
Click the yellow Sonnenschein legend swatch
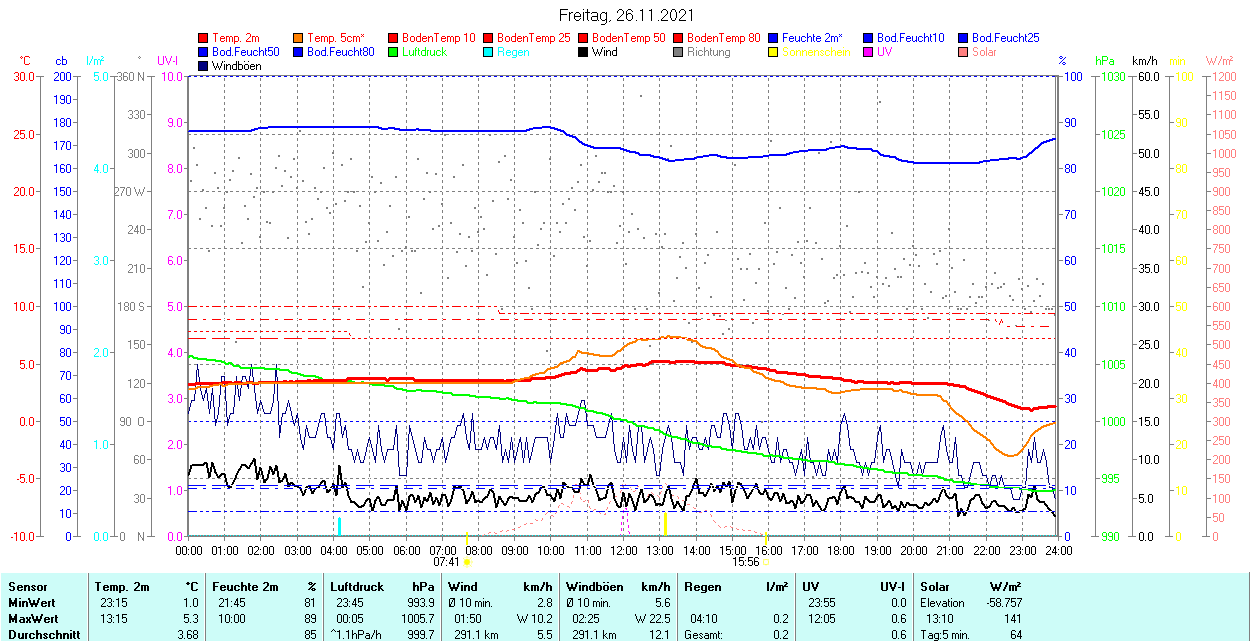pyautogui.click(x=774, y=52)
